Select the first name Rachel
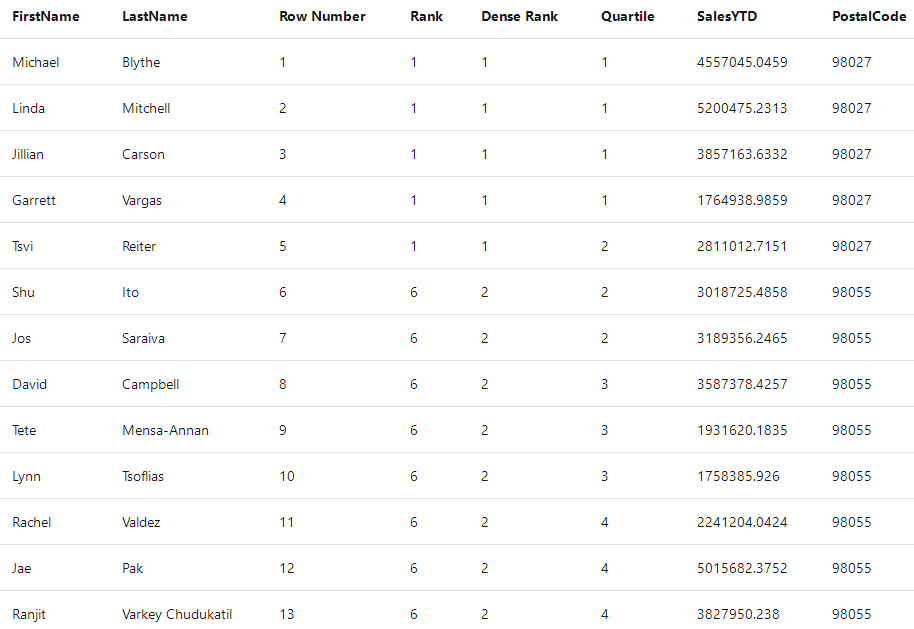This screenshot has width=914, height=629. coord(31,523)
